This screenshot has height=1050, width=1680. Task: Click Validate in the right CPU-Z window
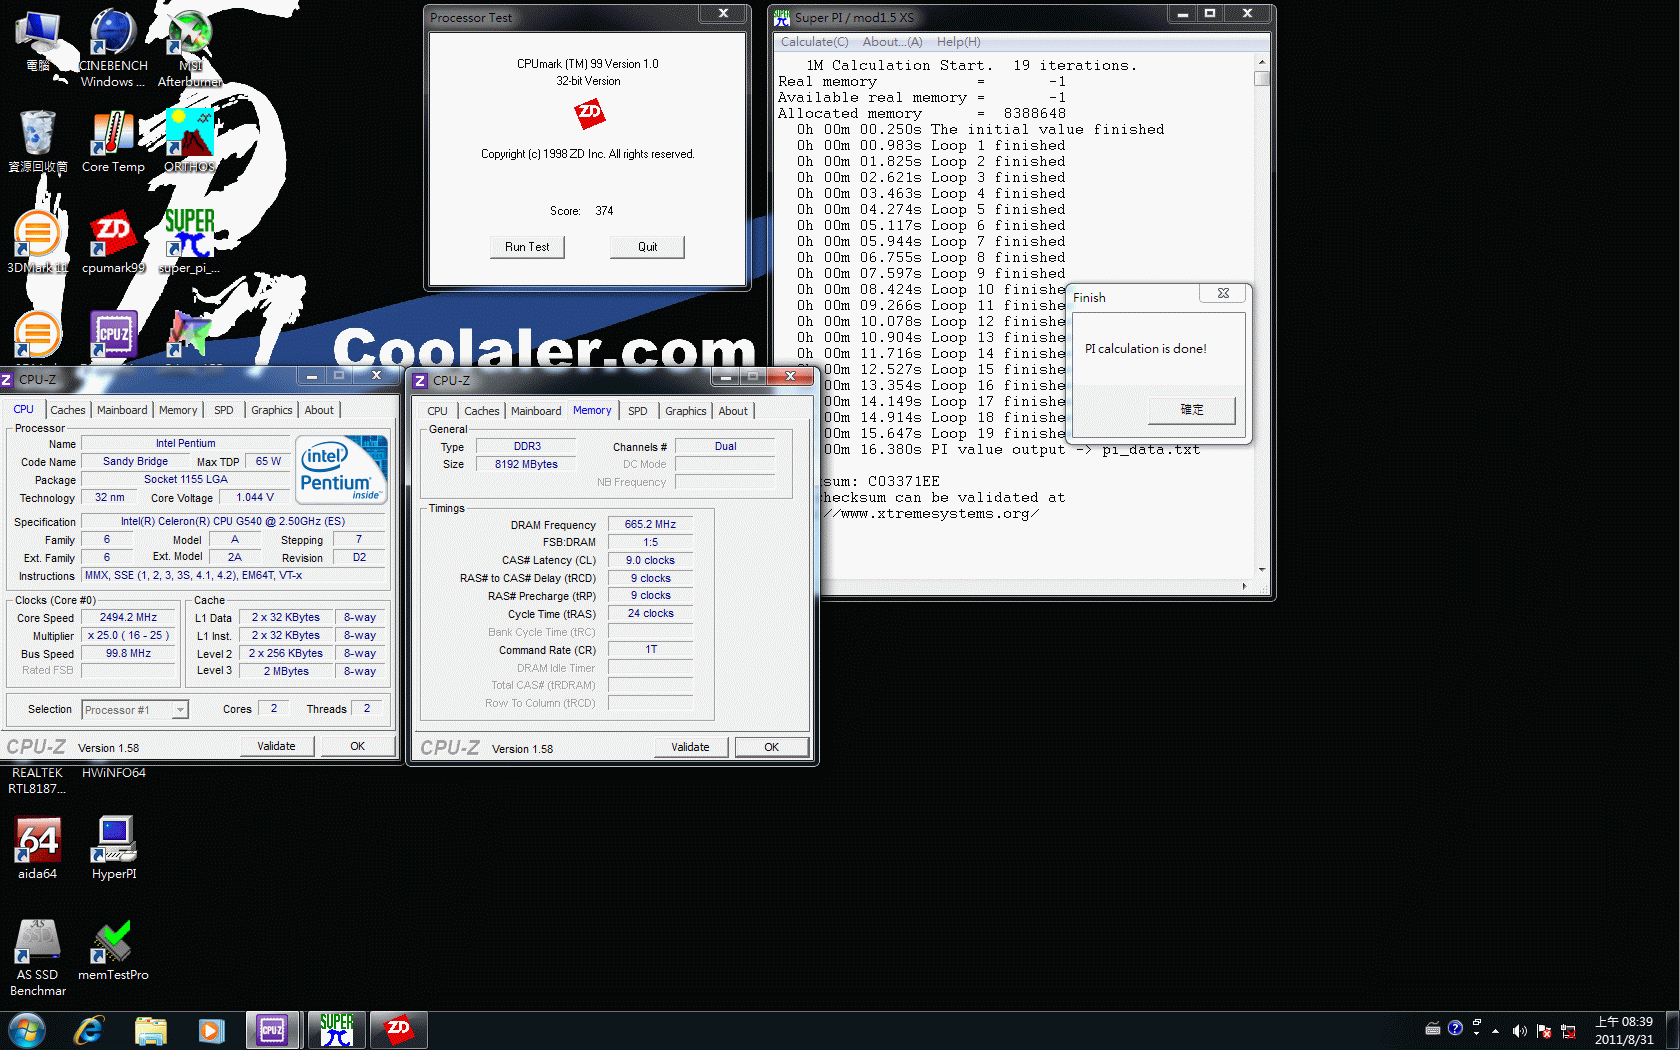click(x=690, y=747)
